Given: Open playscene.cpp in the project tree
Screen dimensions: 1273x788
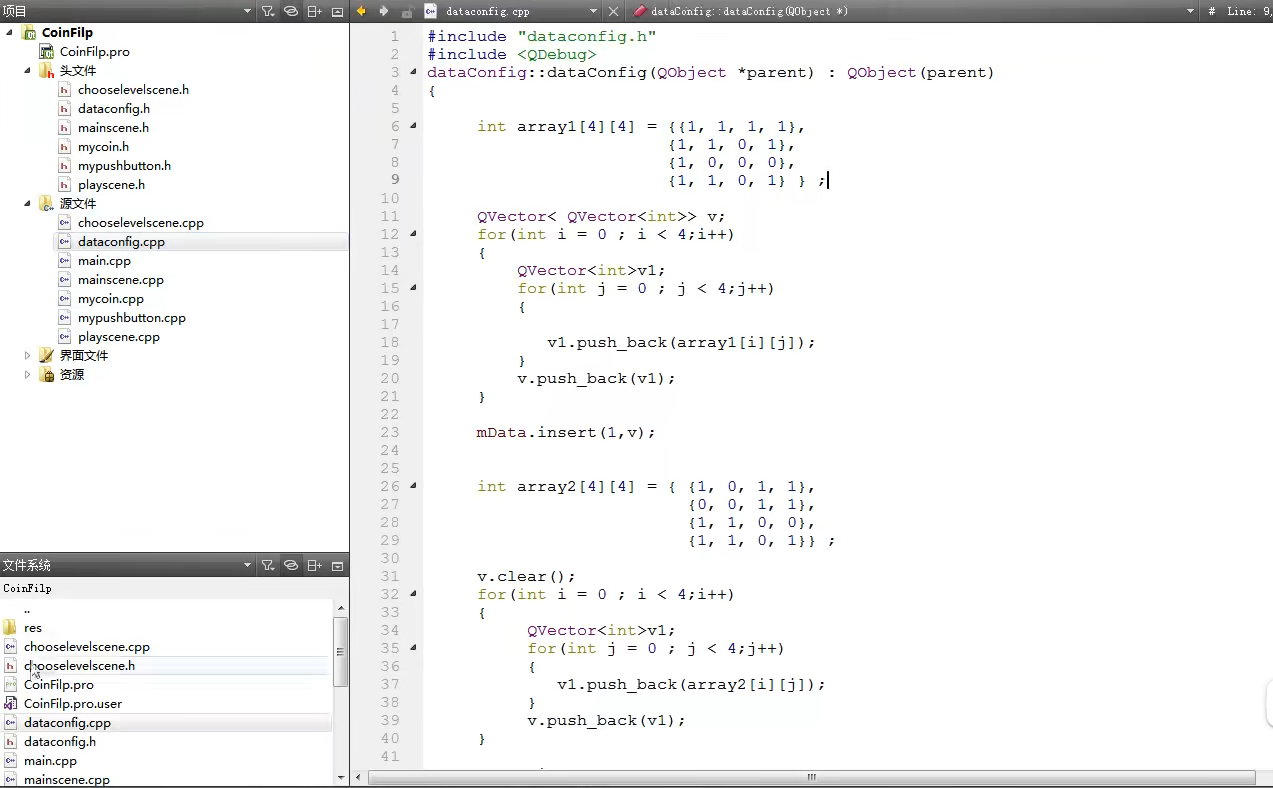Looking at the screenshot, I should [118, 337].
